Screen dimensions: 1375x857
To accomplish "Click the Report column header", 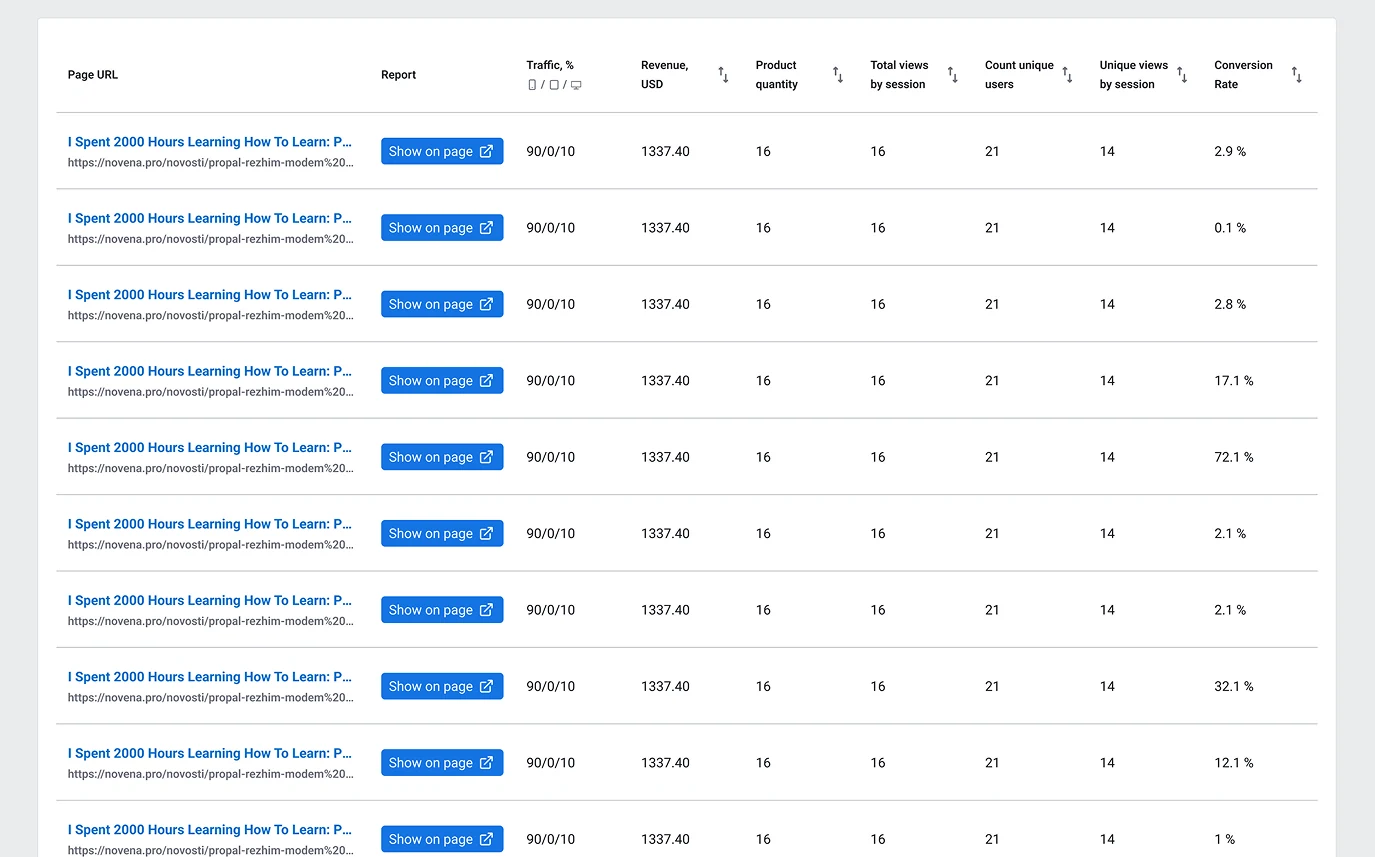I will (x=398, y=75).
